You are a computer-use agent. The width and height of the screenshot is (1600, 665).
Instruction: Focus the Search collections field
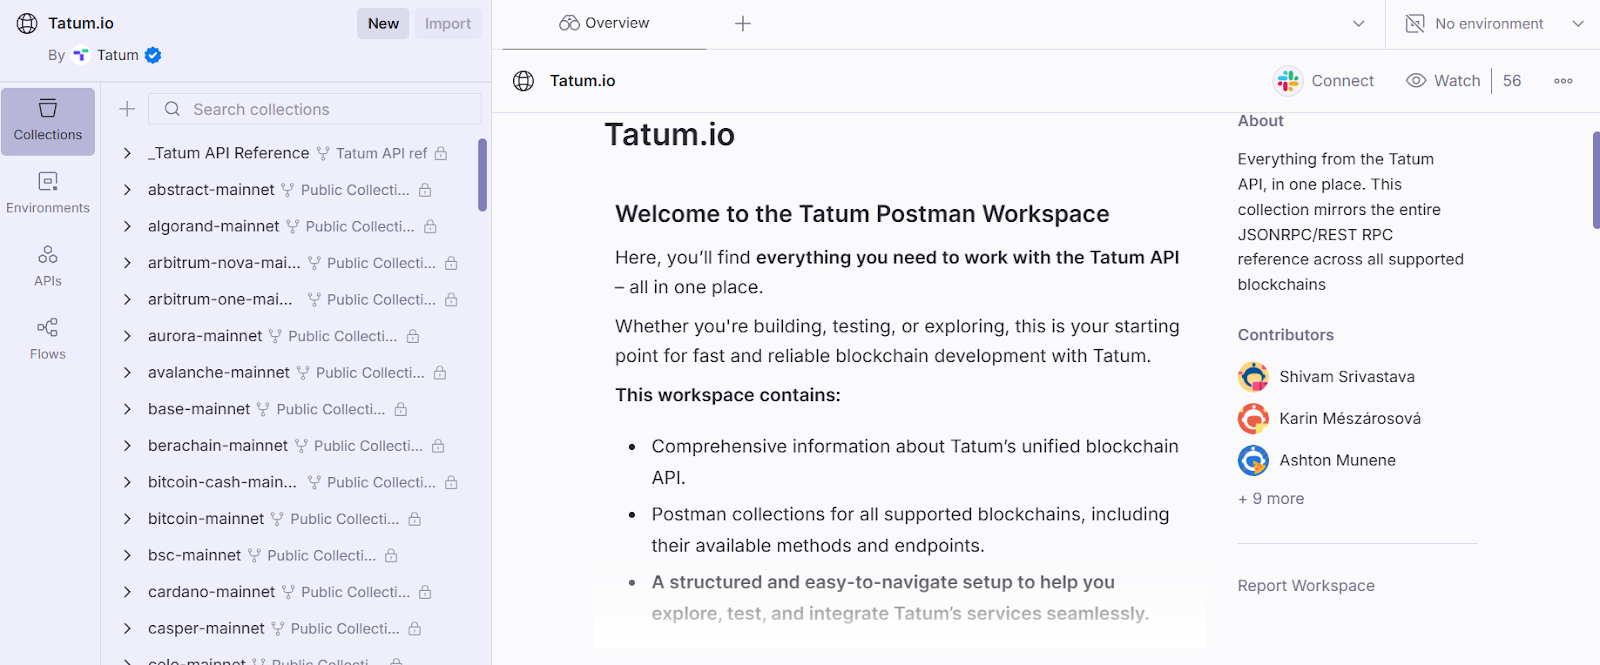[x=315, y=109]
